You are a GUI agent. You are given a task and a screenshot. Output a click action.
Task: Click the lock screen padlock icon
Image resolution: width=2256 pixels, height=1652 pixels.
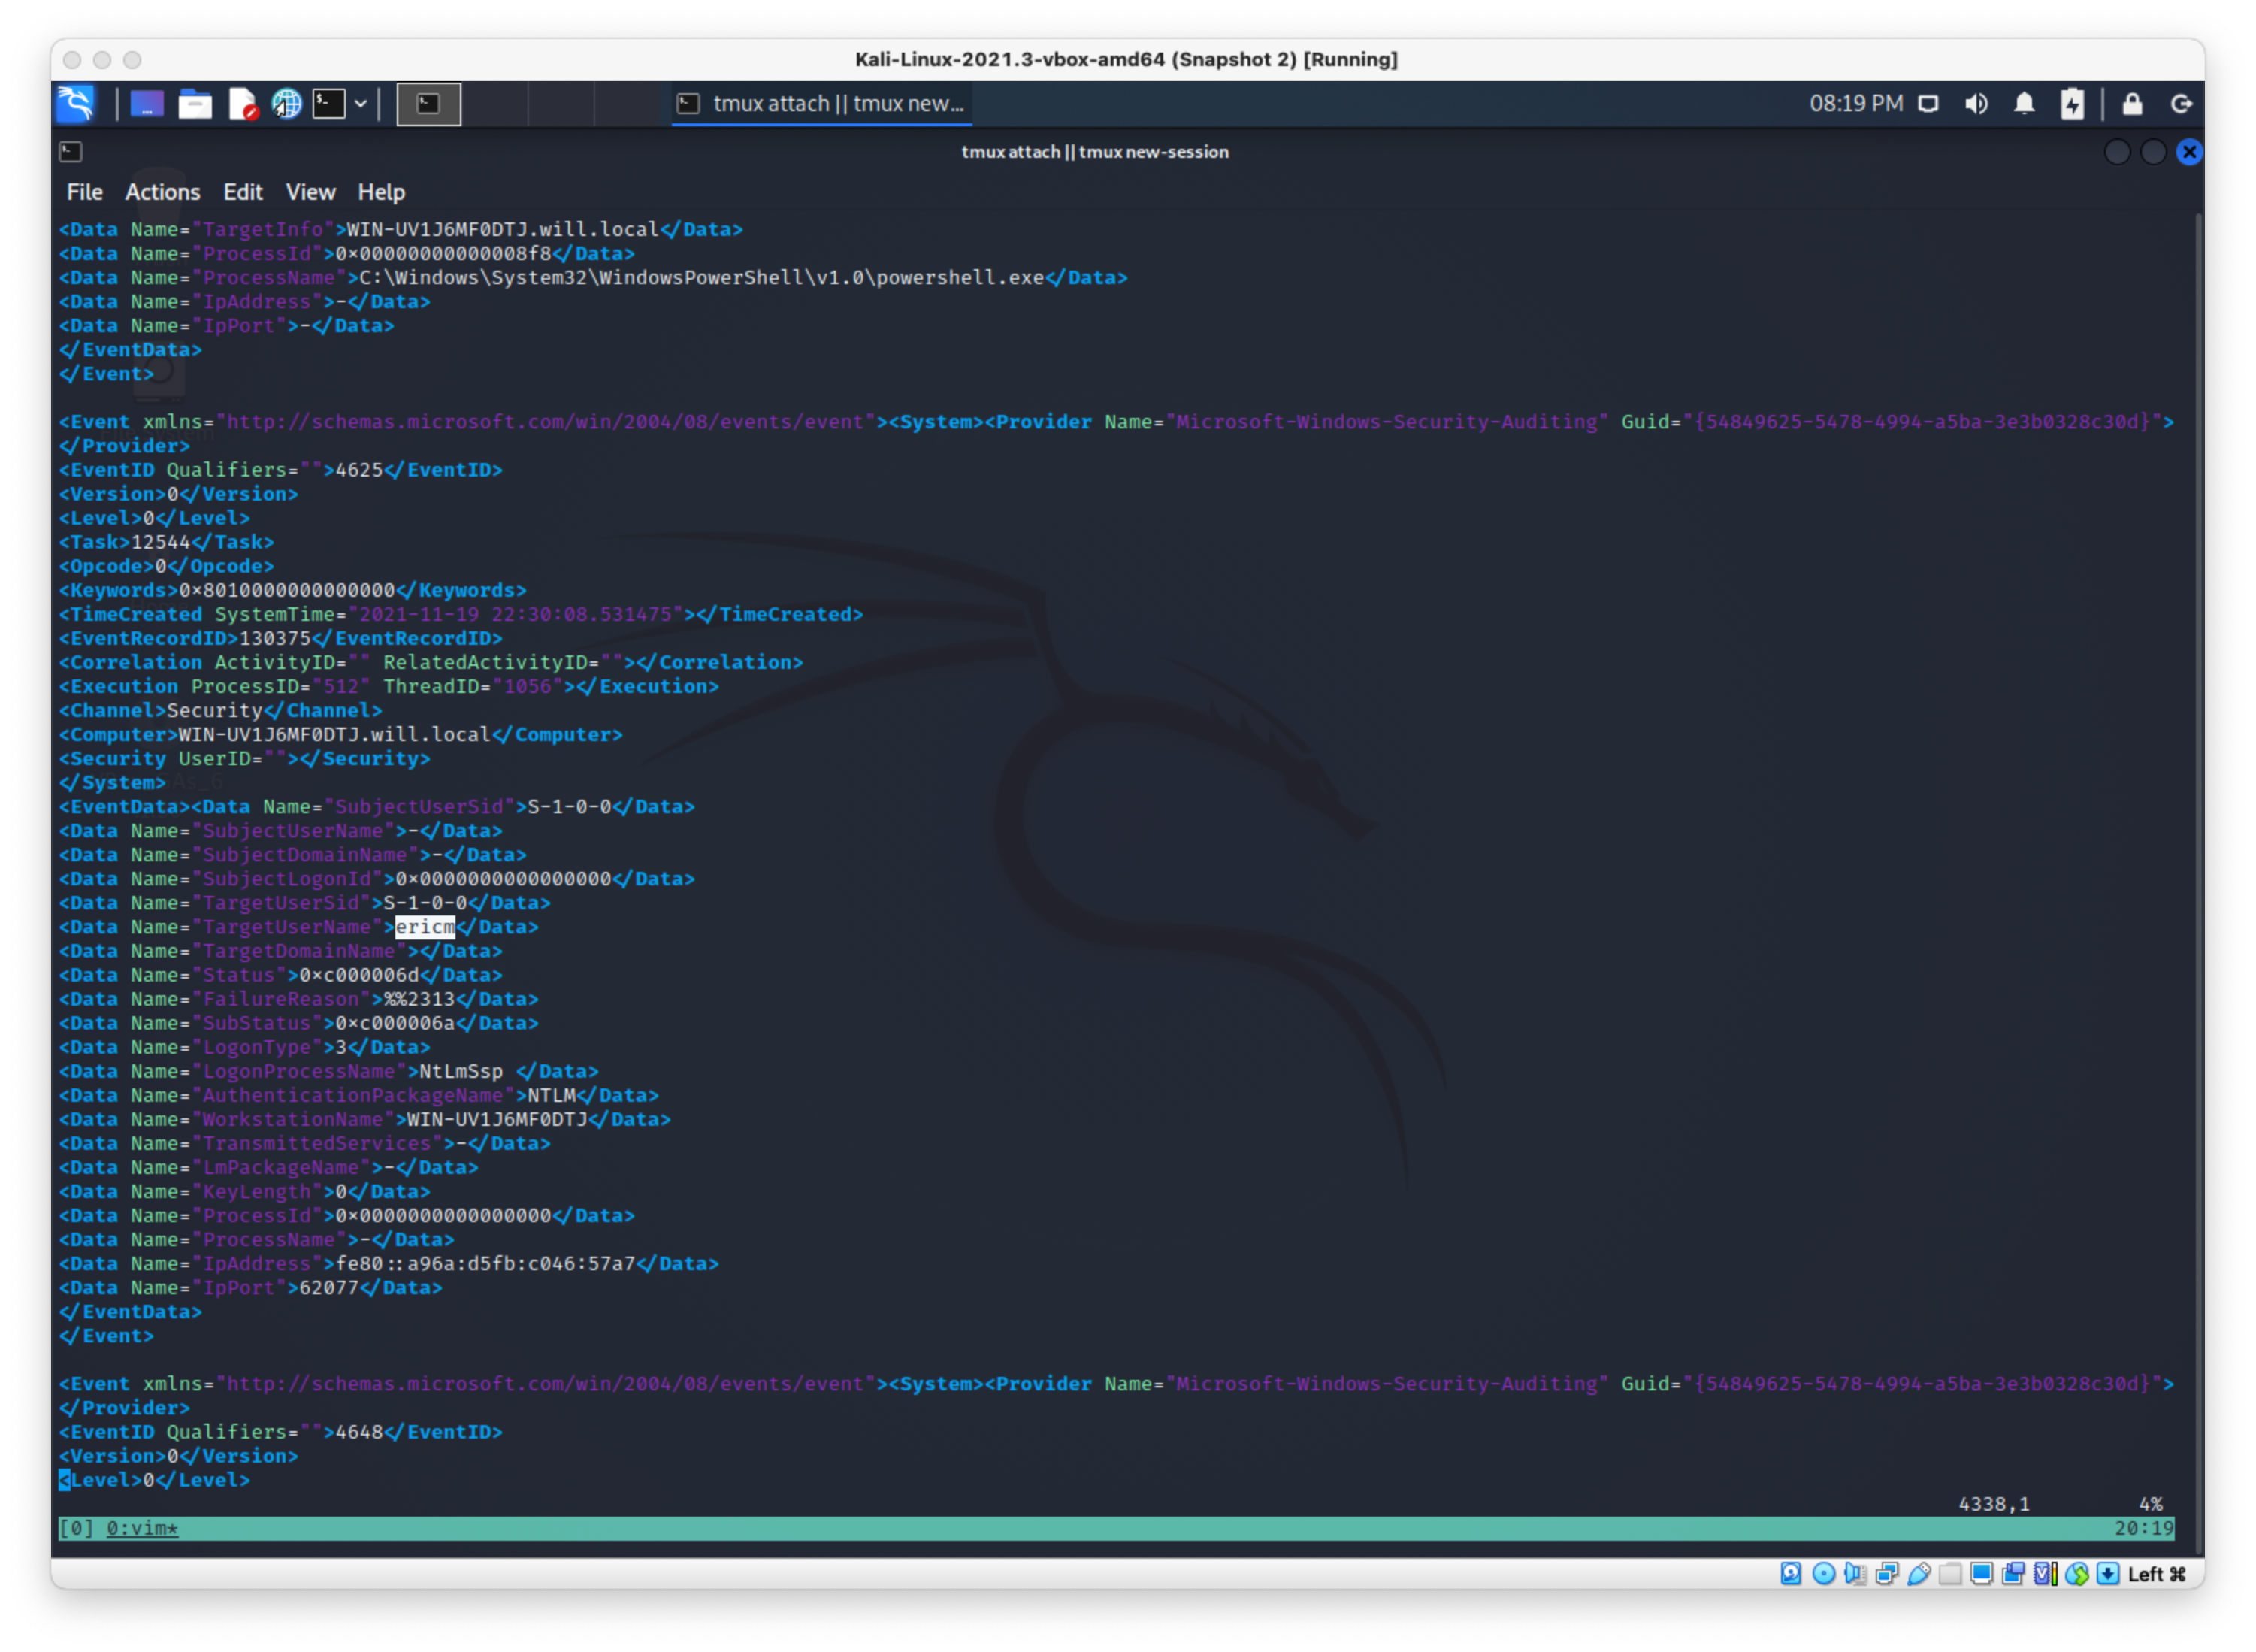[2133, 104]
